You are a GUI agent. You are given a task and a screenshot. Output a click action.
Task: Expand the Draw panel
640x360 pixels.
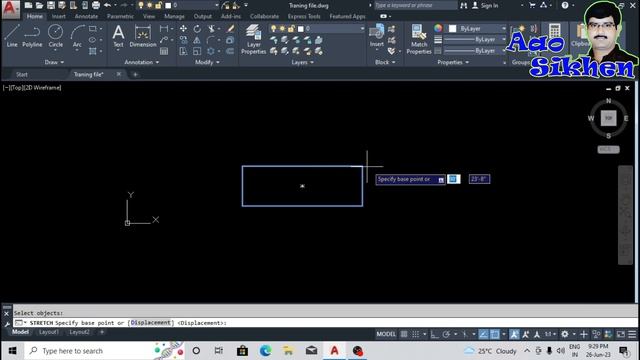[x=54, y=62]
